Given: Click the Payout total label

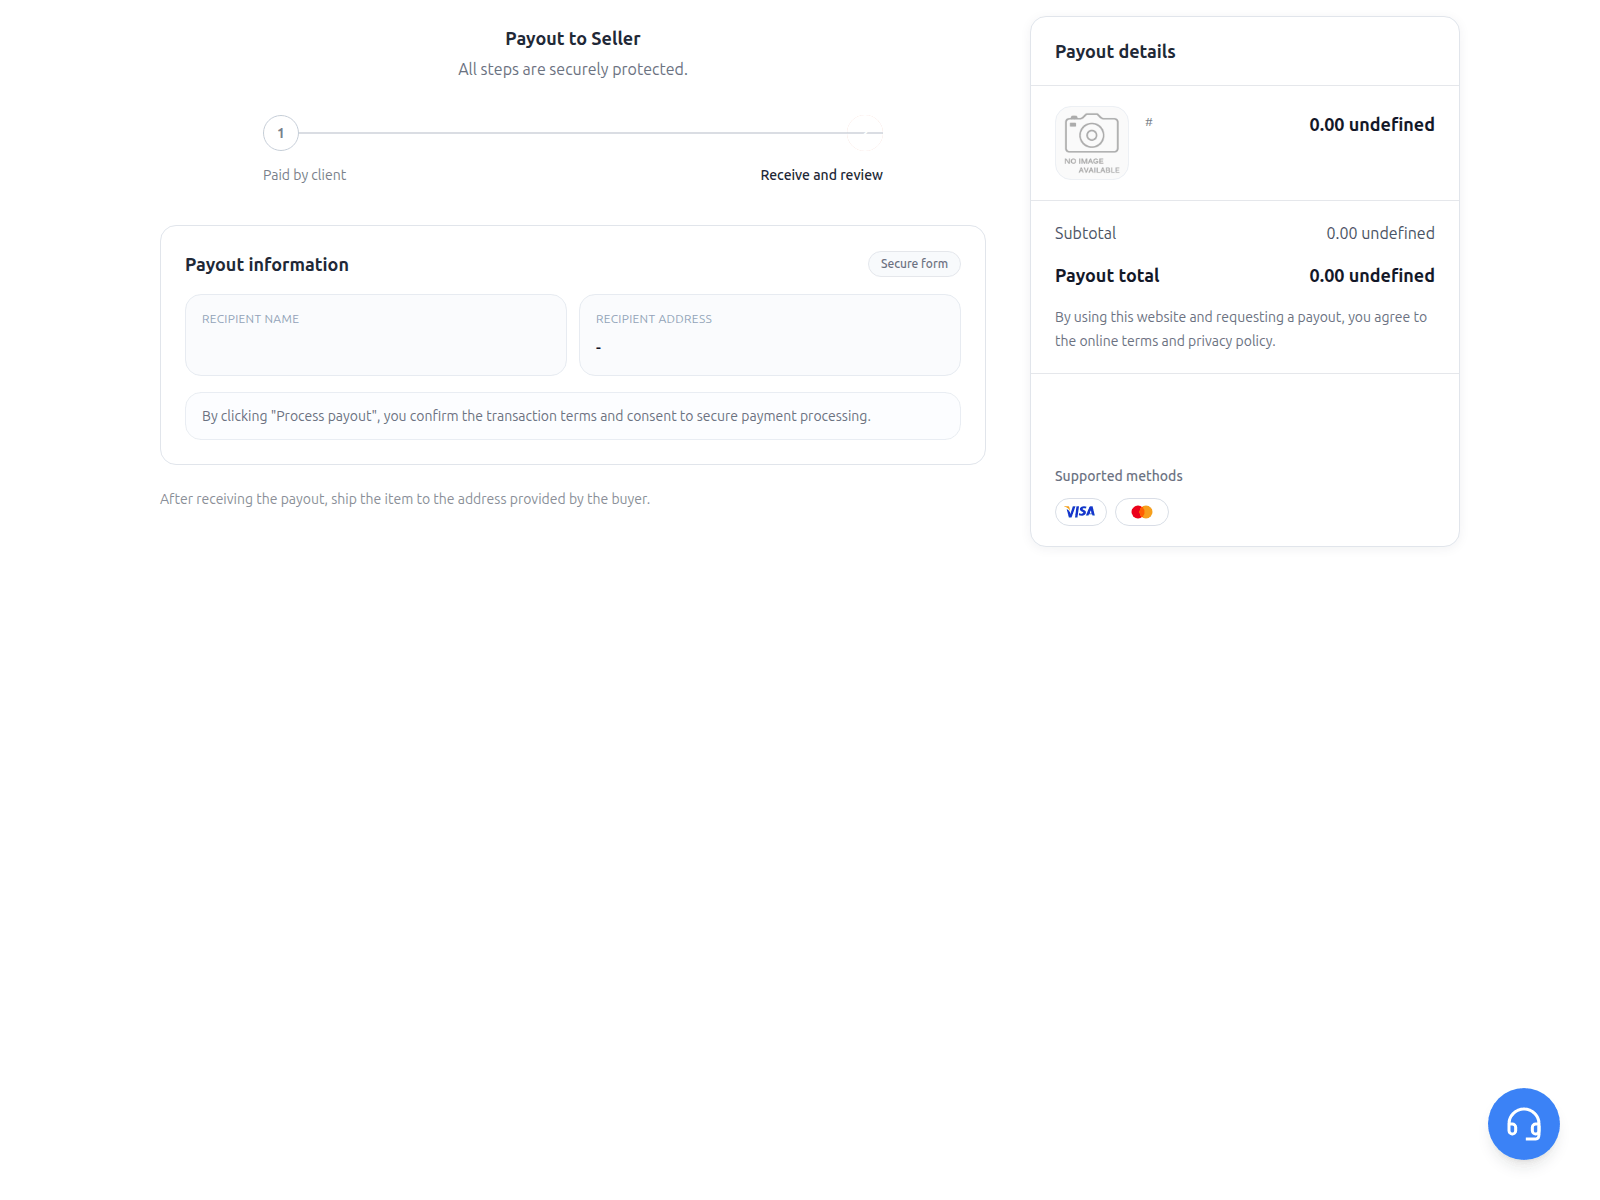Looking at the screenshot, I should pos(1107,276).
